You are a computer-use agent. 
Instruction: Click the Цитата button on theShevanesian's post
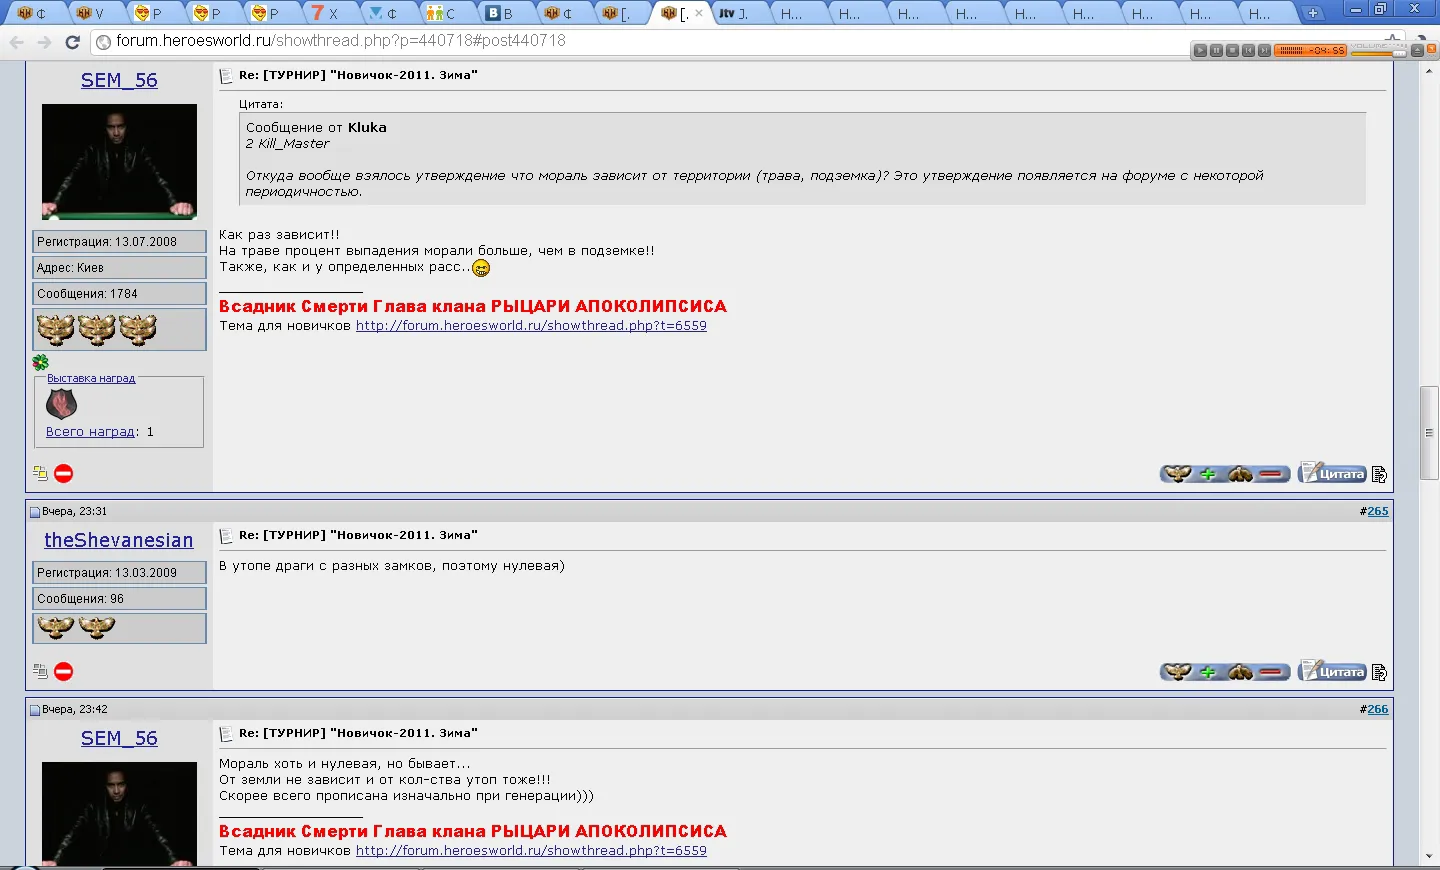tap(1332, 671)
